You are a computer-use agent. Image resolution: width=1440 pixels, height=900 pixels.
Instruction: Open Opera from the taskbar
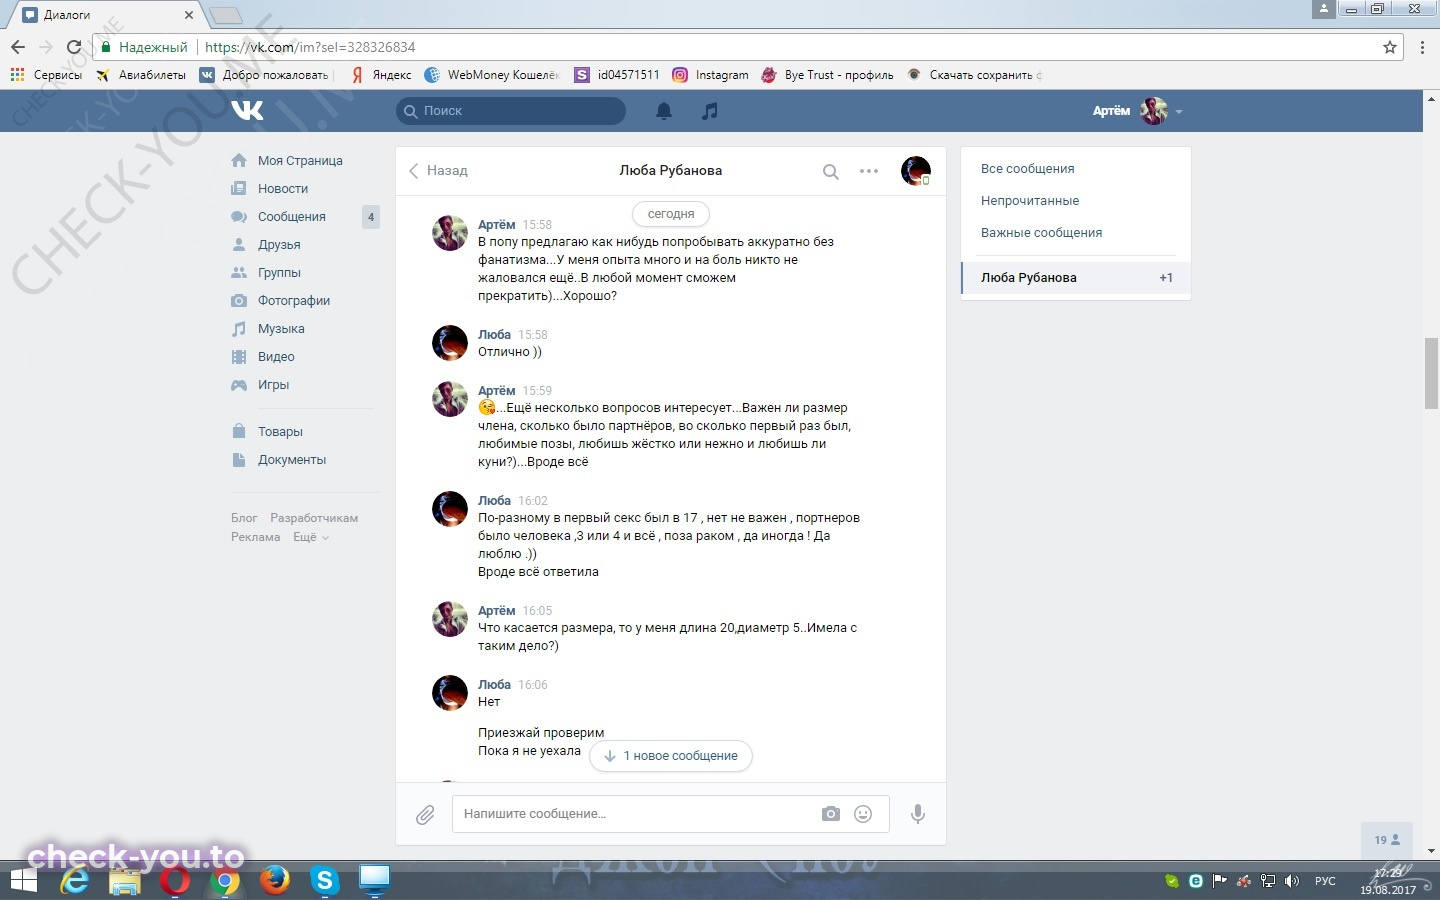174,881
